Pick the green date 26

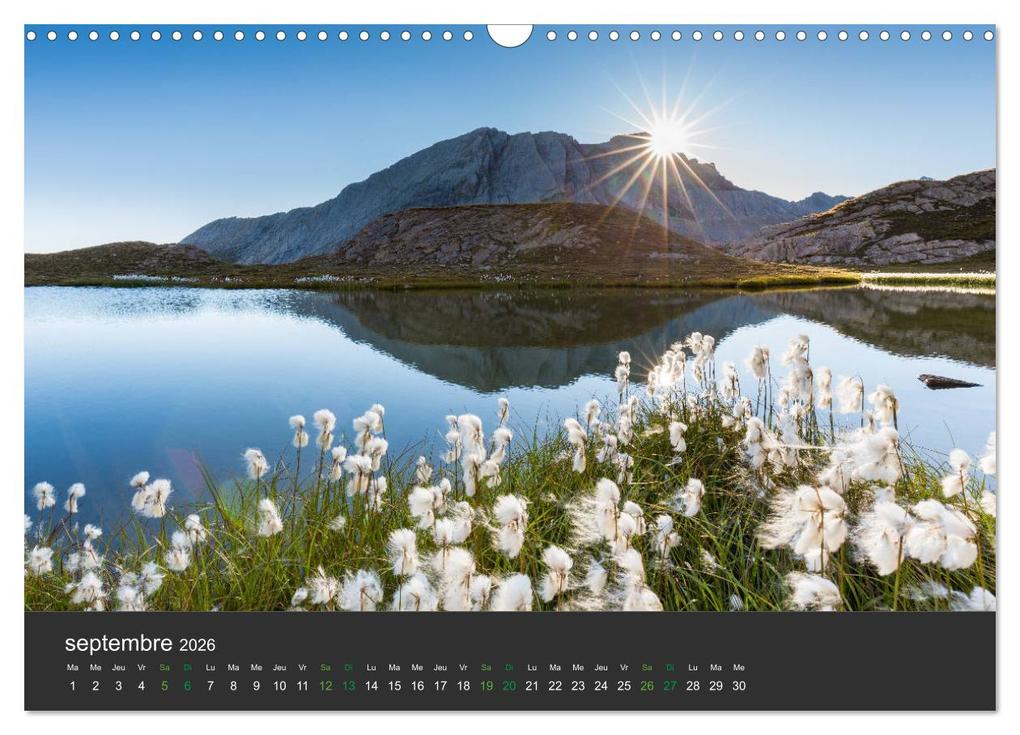[x=647, y=686]
